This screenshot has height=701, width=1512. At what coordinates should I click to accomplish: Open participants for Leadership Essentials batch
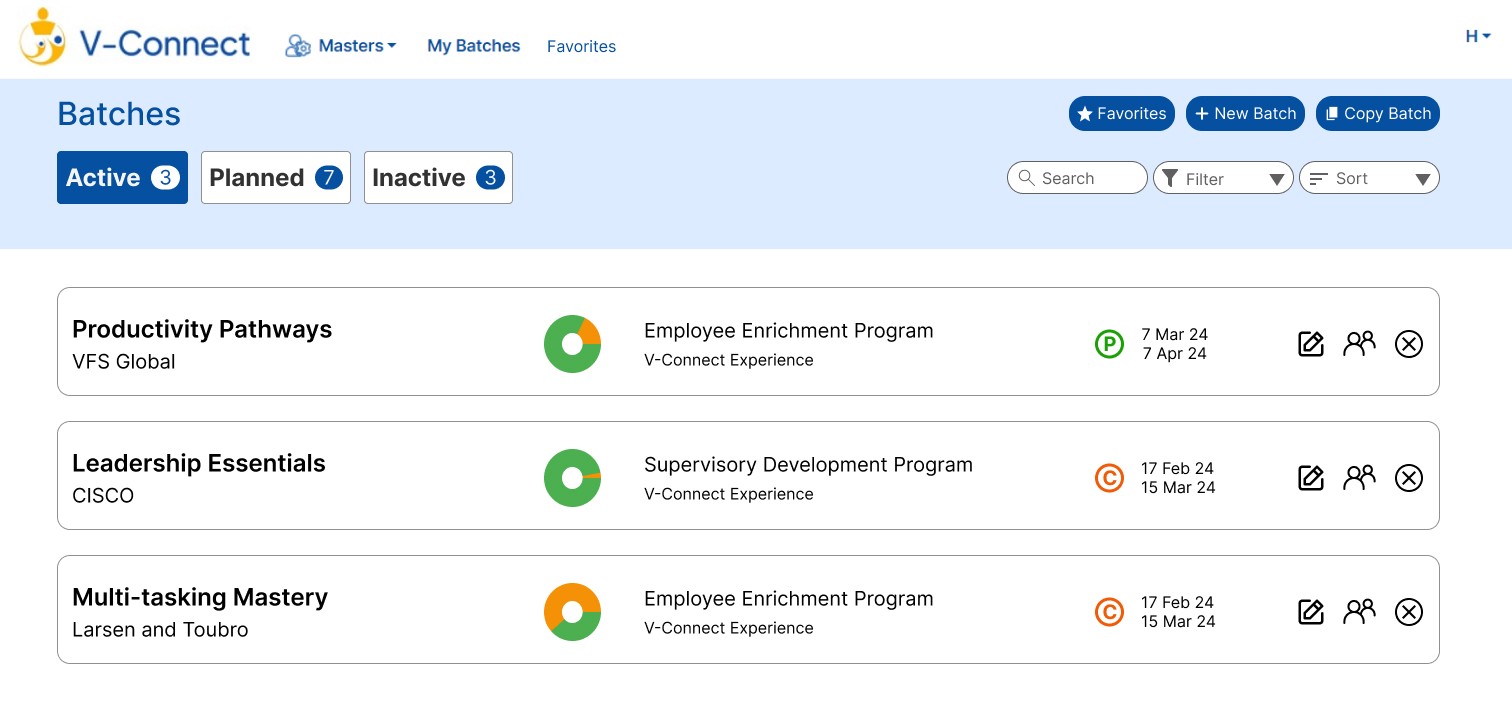pyautogui.click(x=1359, y=478)
